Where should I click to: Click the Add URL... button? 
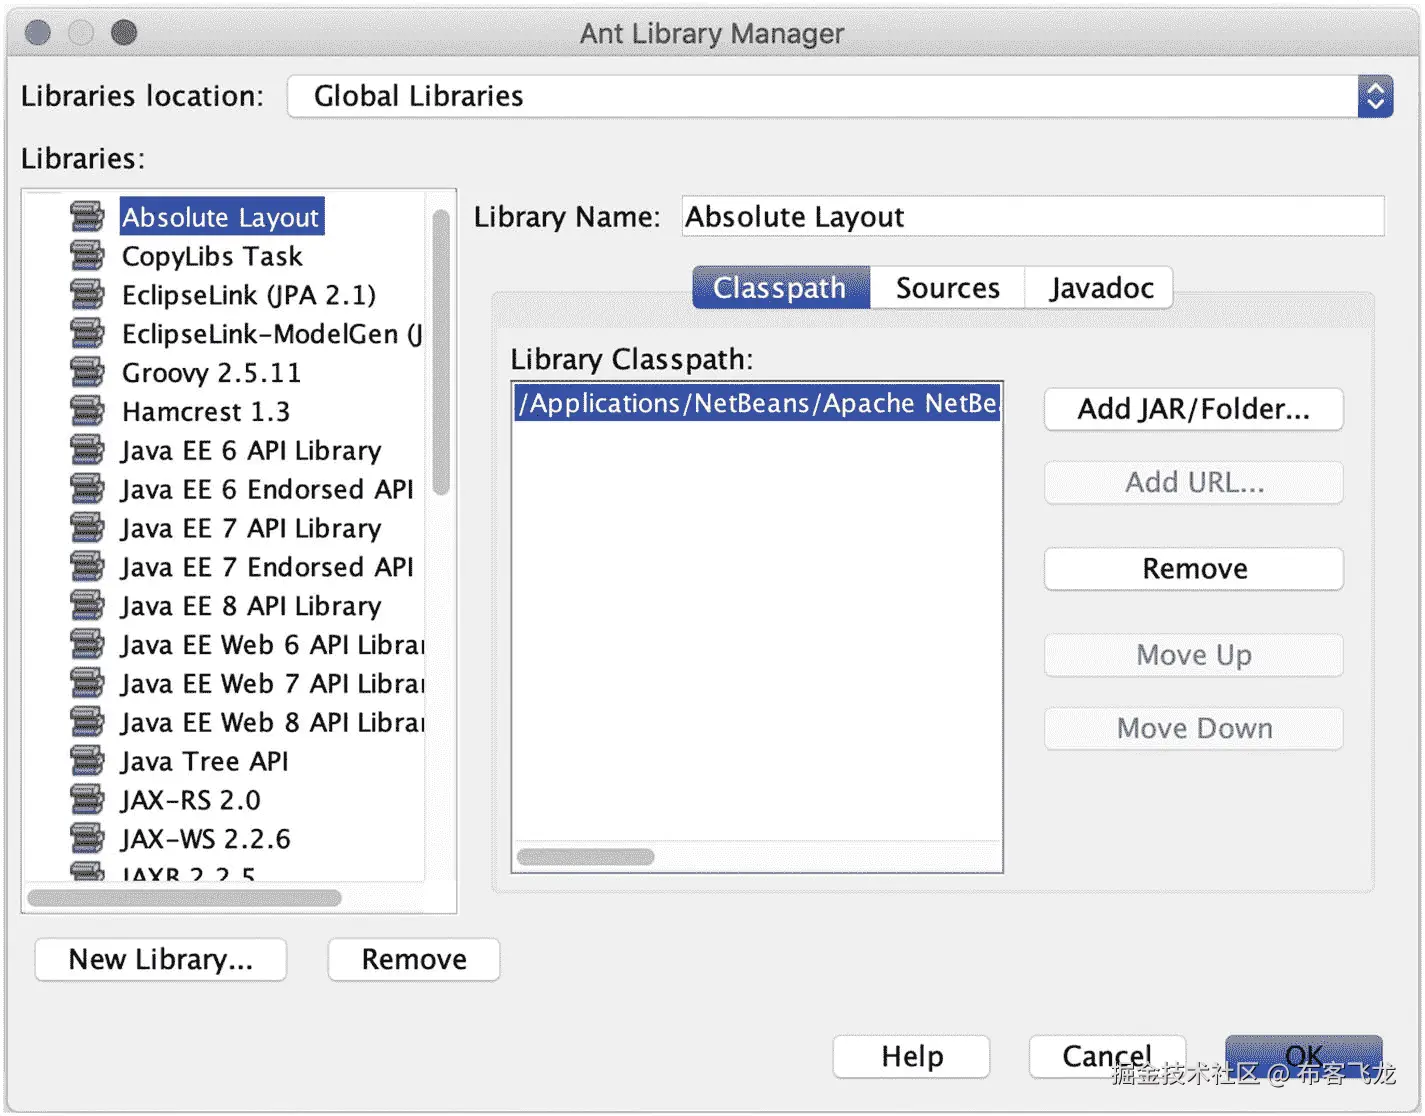(x=1193, y=482)
